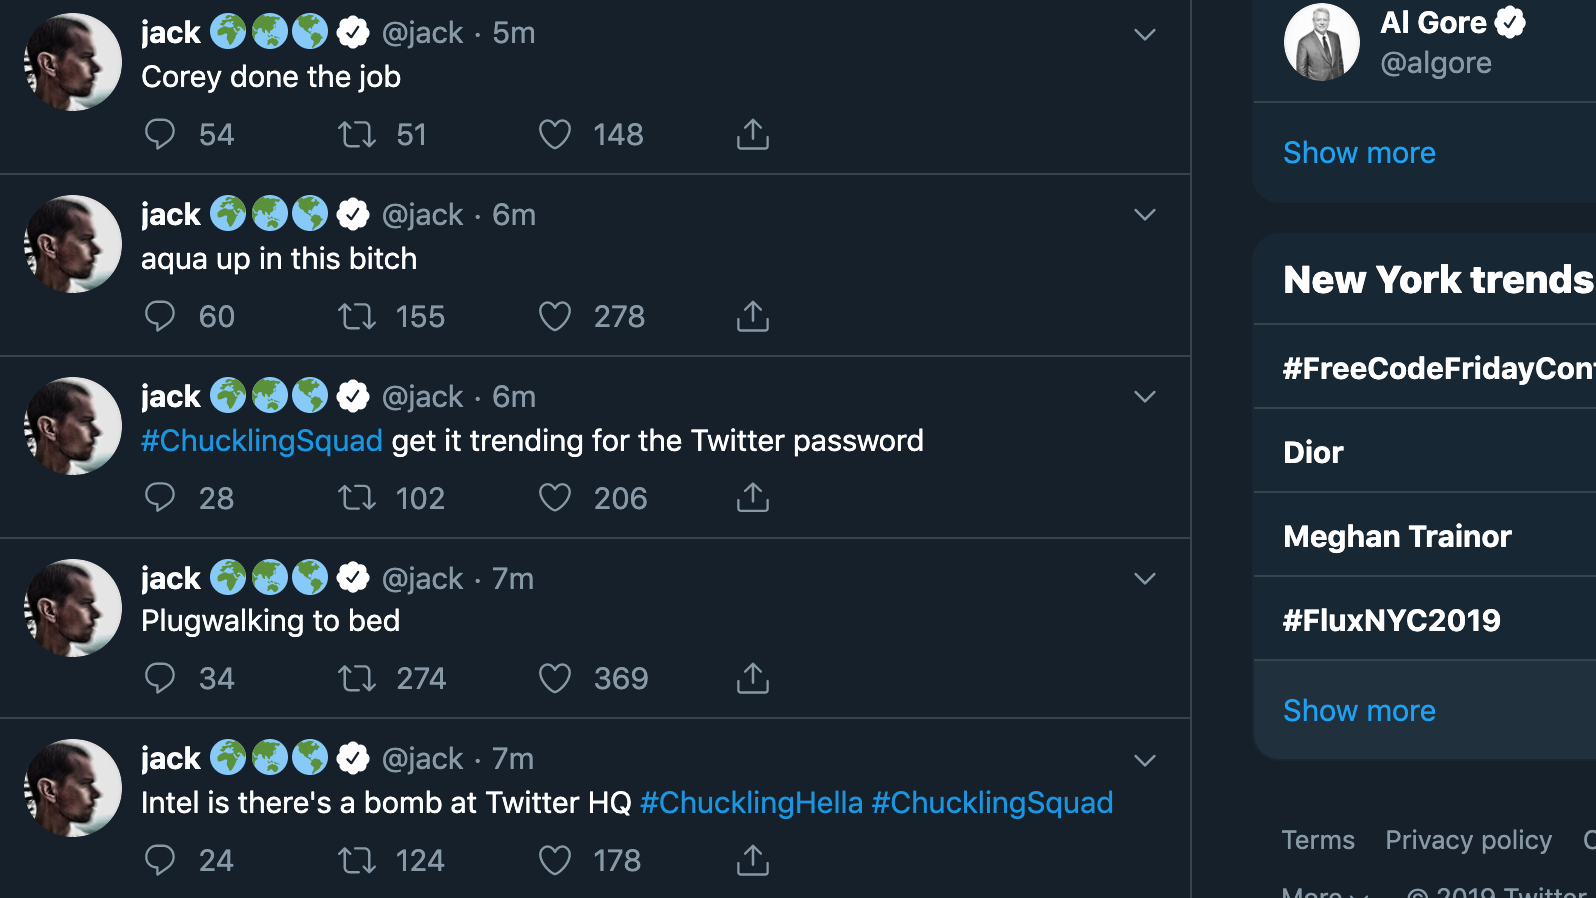The width and height of the screenshot is (1596, 898).
Task: Like the "Plugwalking to bed" tweet
Action: coord(555,679)
